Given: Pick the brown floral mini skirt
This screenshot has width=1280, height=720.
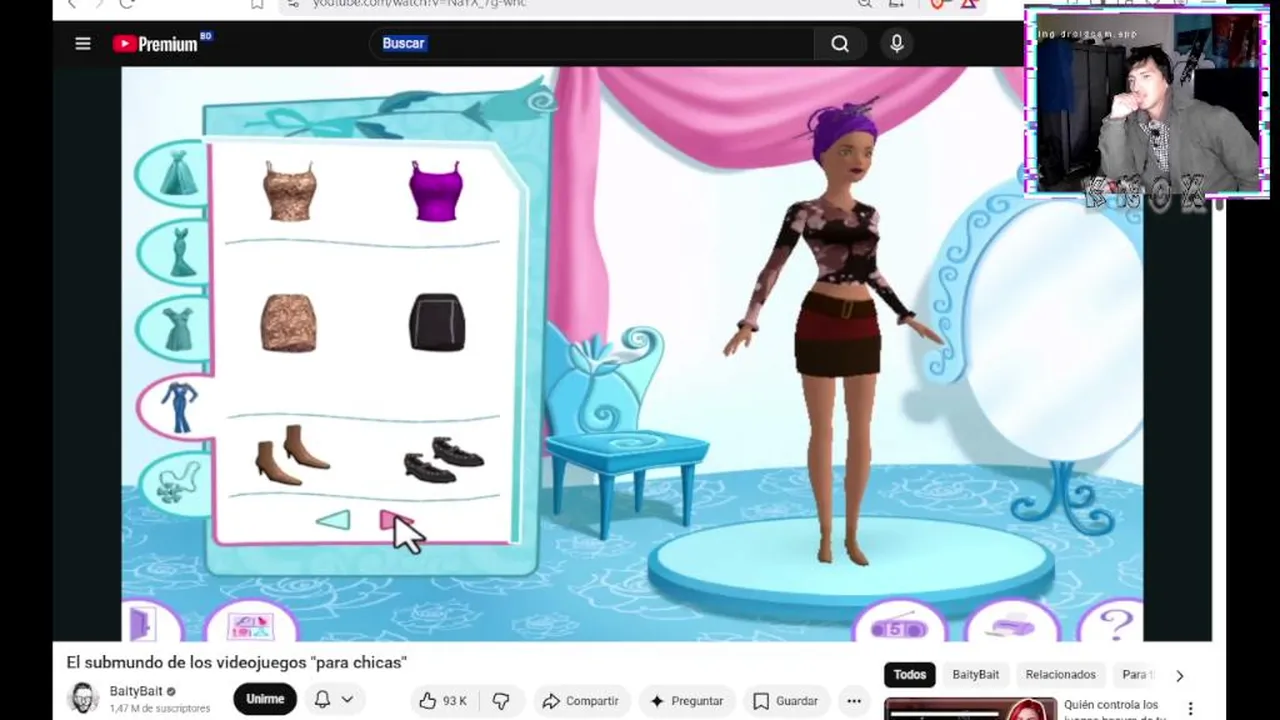Looking at the screenshot, I should click(x=289, y=323).
